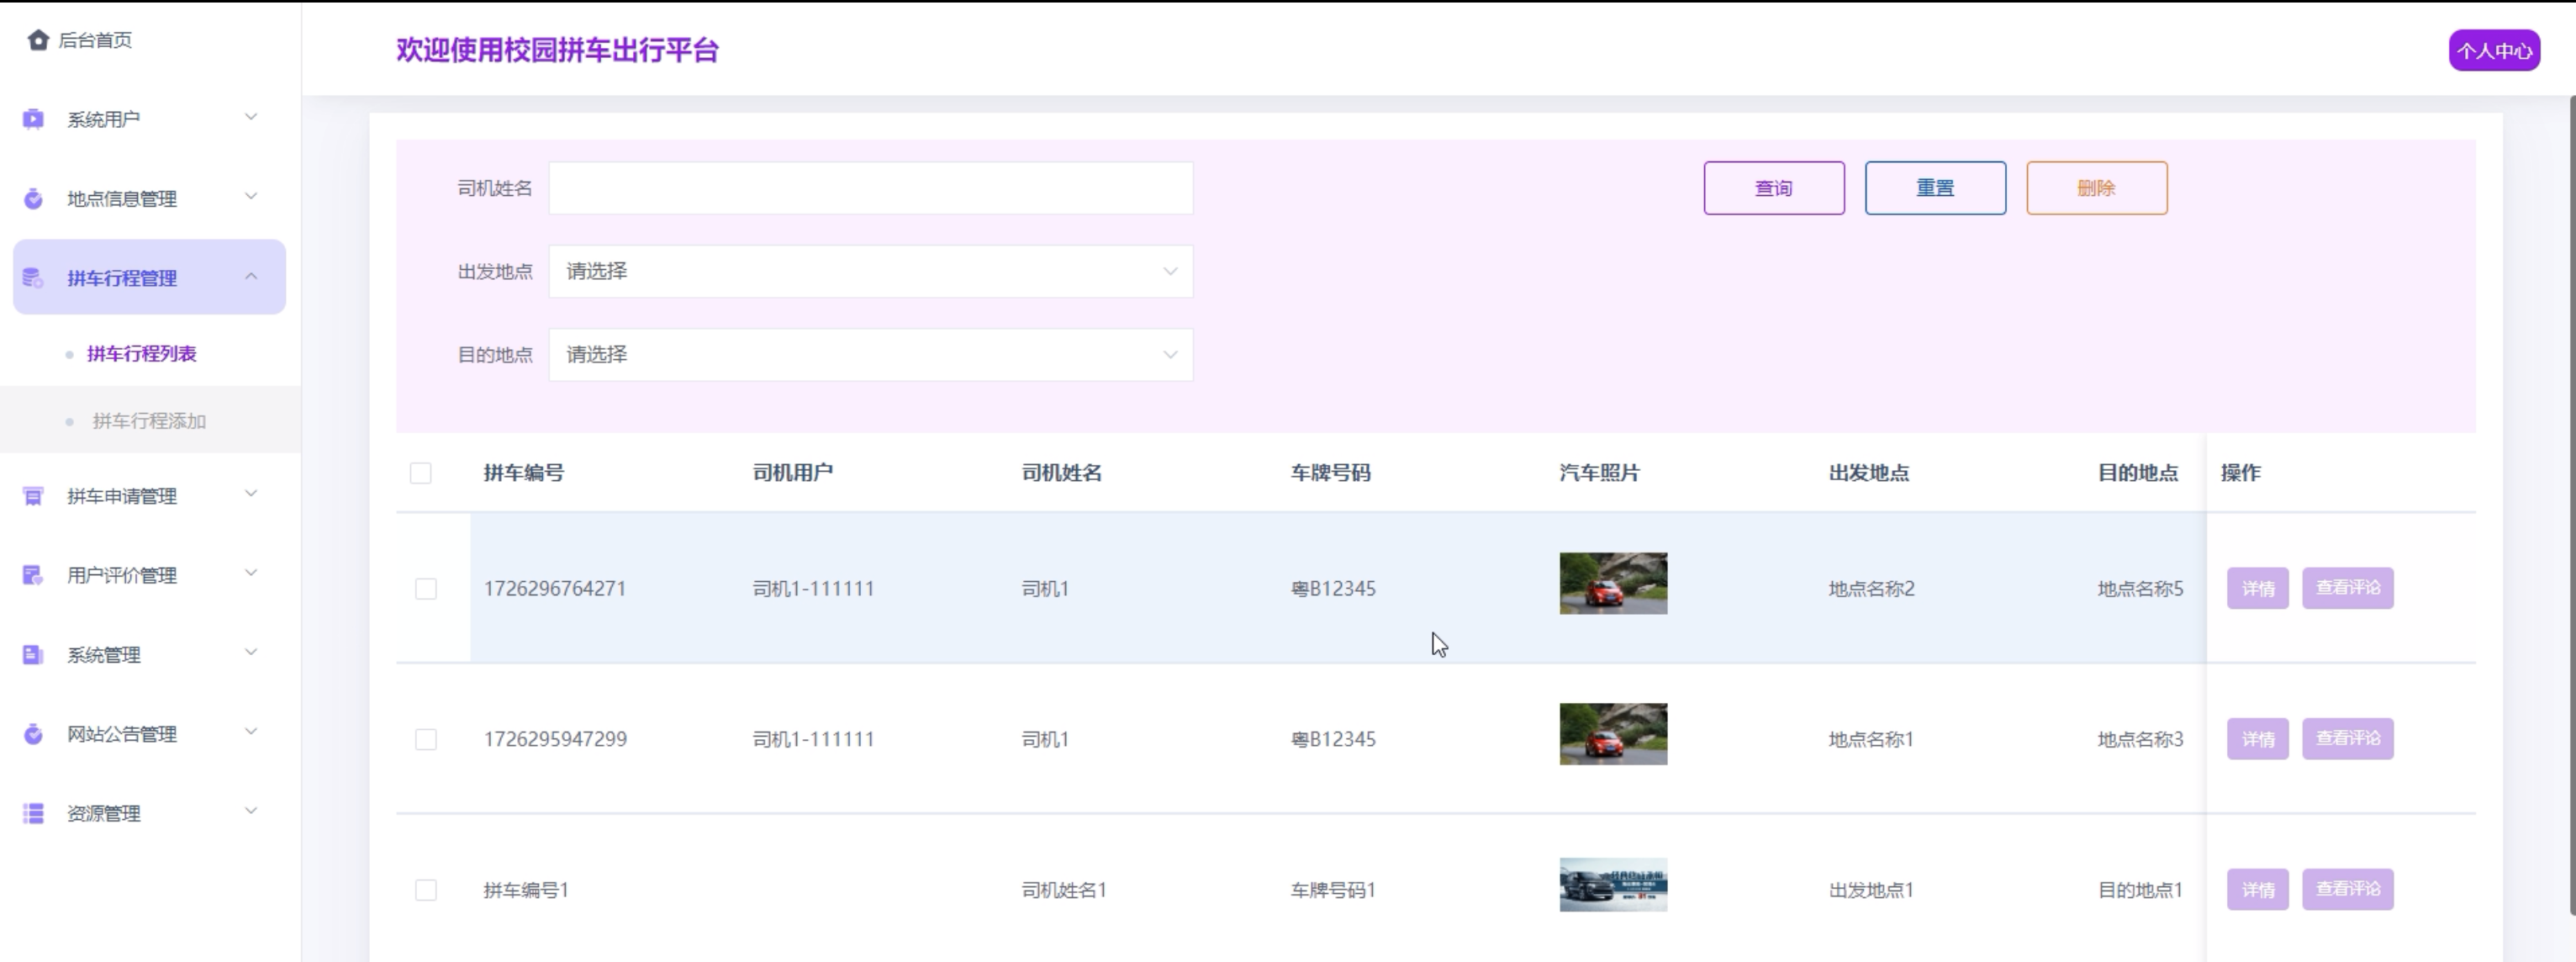Click the 拼车行程管理 database icon
The width and height of the screenshot is (2576, 962).
(x=33, y=278)
